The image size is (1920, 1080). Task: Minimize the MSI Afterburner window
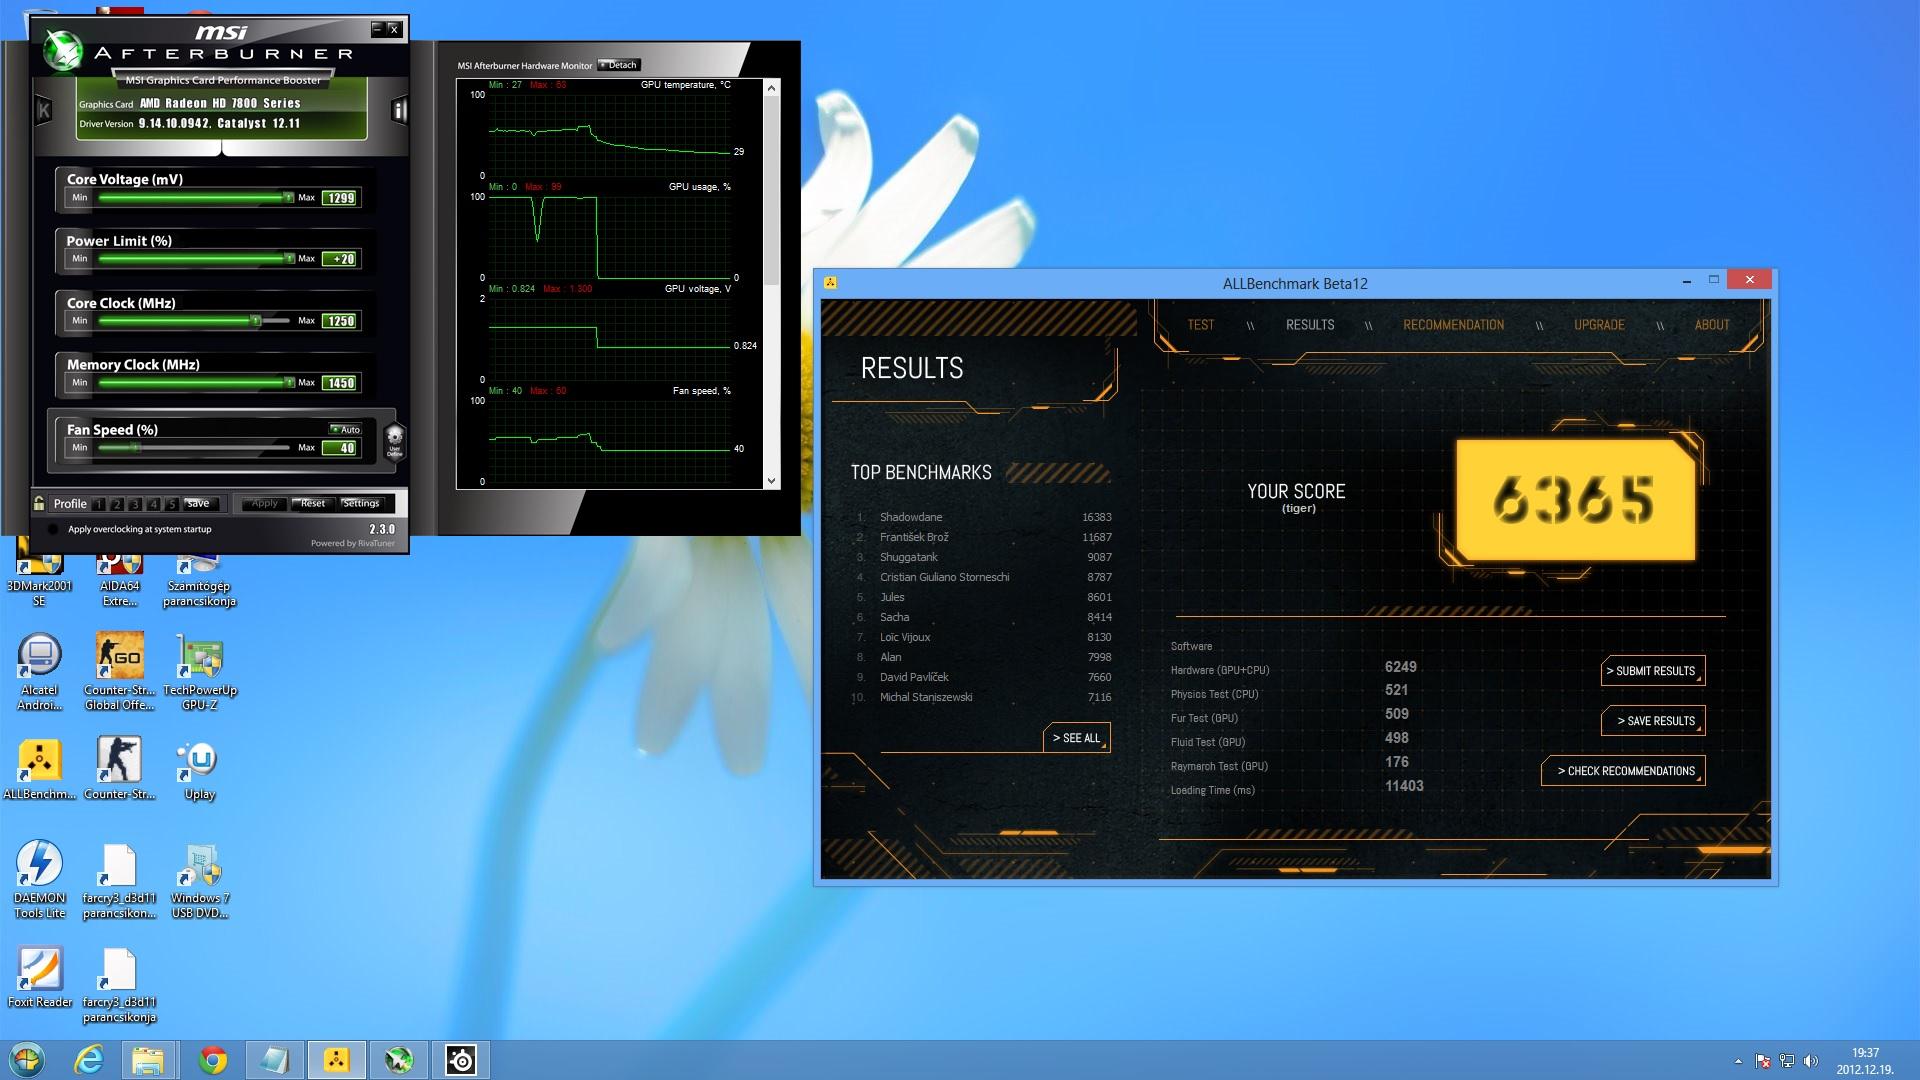(x=377, y=29)
